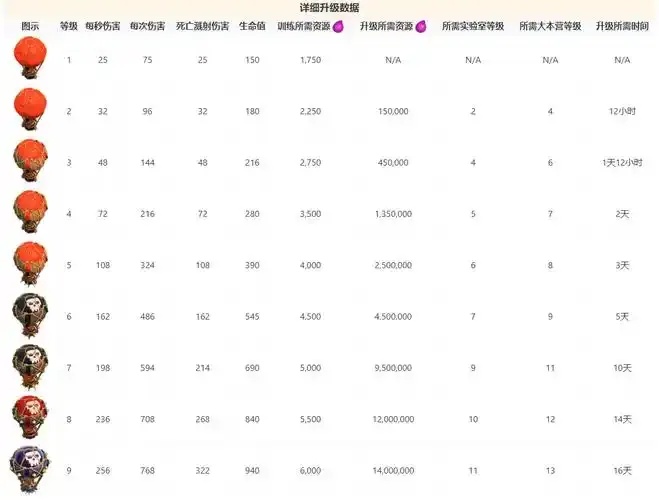Click the 每秒伤害 column header
The width and height of the screenshot is (659, 500).
(x=103, y=26)
